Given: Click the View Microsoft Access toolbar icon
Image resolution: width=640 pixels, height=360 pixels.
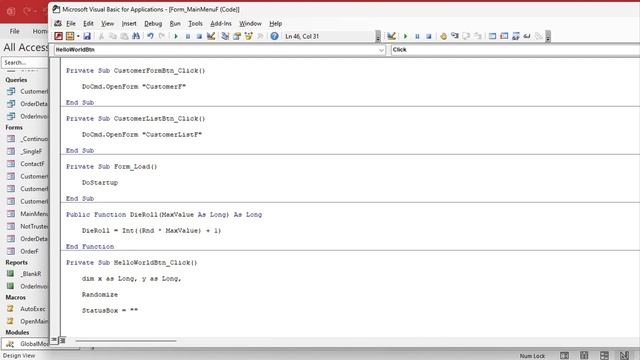Looking at the screenshot, I should point(58,36).
